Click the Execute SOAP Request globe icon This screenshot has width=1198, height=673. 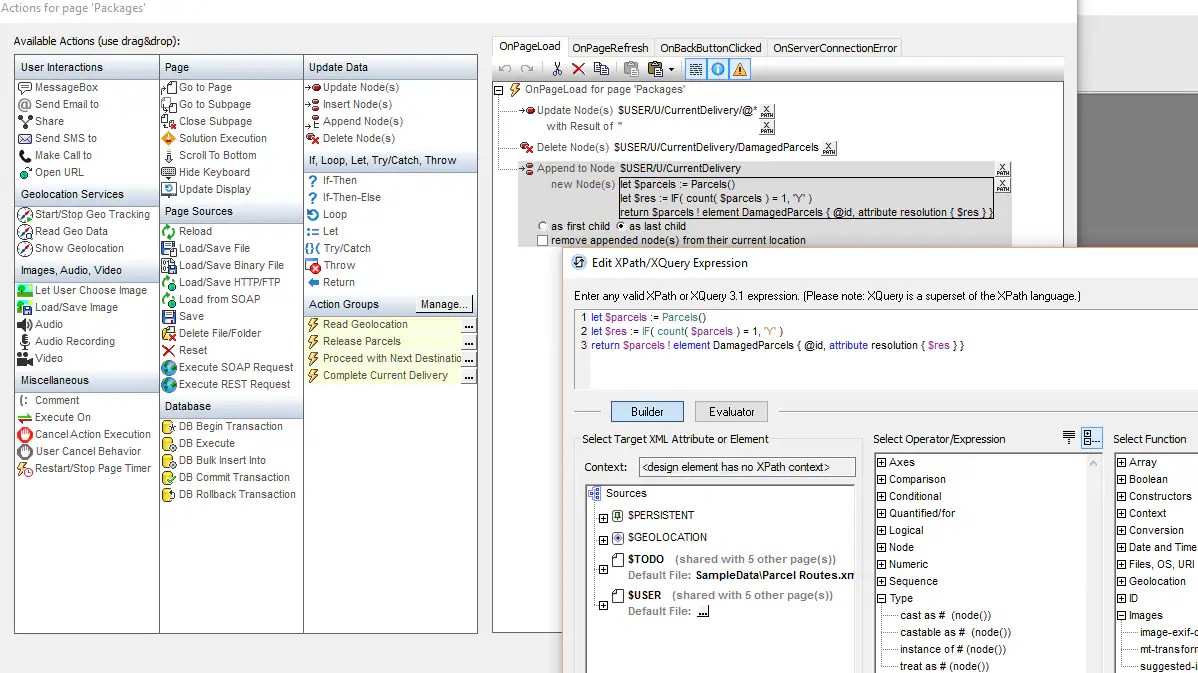pyautogui.click(x=169, y=367)
